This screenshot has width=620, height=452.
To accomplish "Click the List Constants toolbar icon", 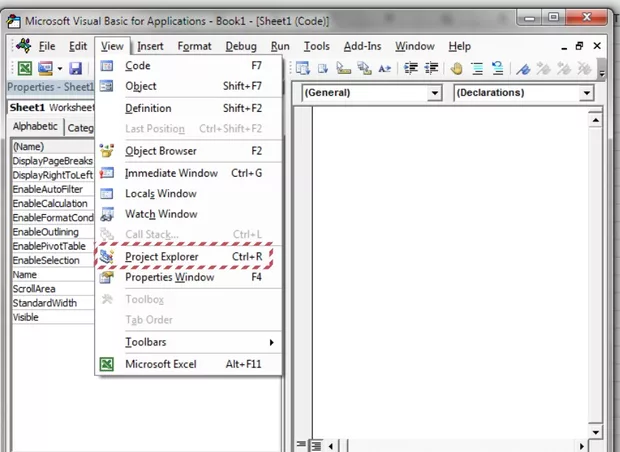I will pyautogui.click(x=323, y=68).
